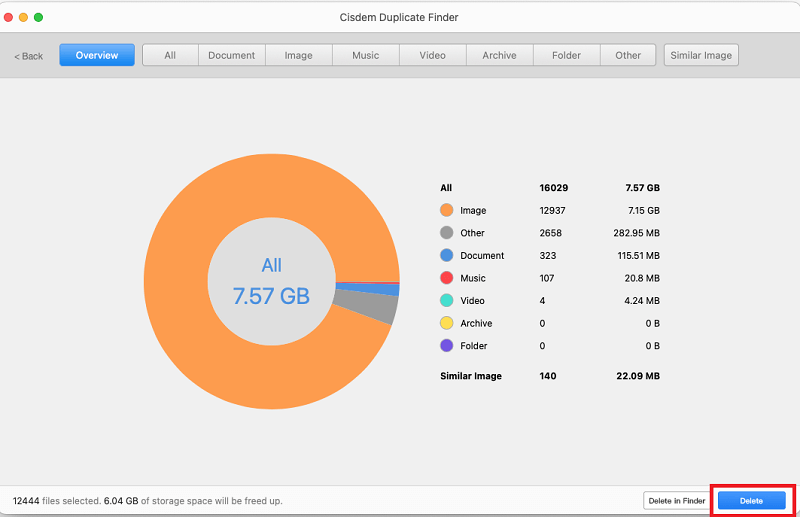Click the 'Document' legend label
The width and height of the screenshot is (800, 517).
pyautogui.click(x=482, y=255)
